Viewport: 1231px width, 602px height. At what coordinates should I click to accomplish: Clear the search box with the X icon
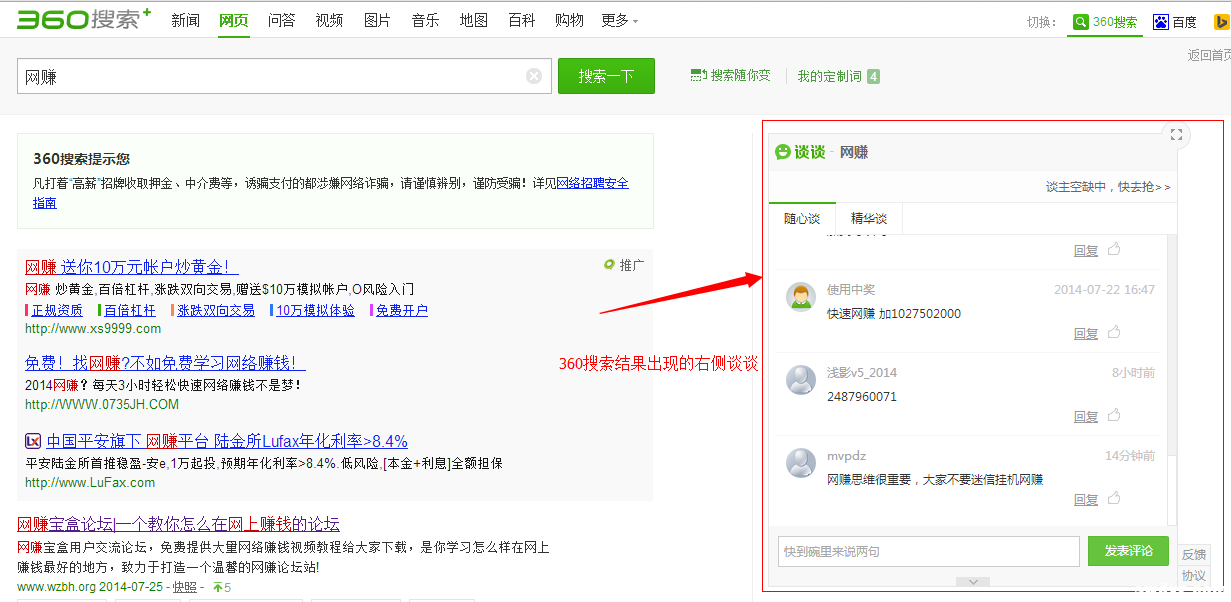[534, 76]
